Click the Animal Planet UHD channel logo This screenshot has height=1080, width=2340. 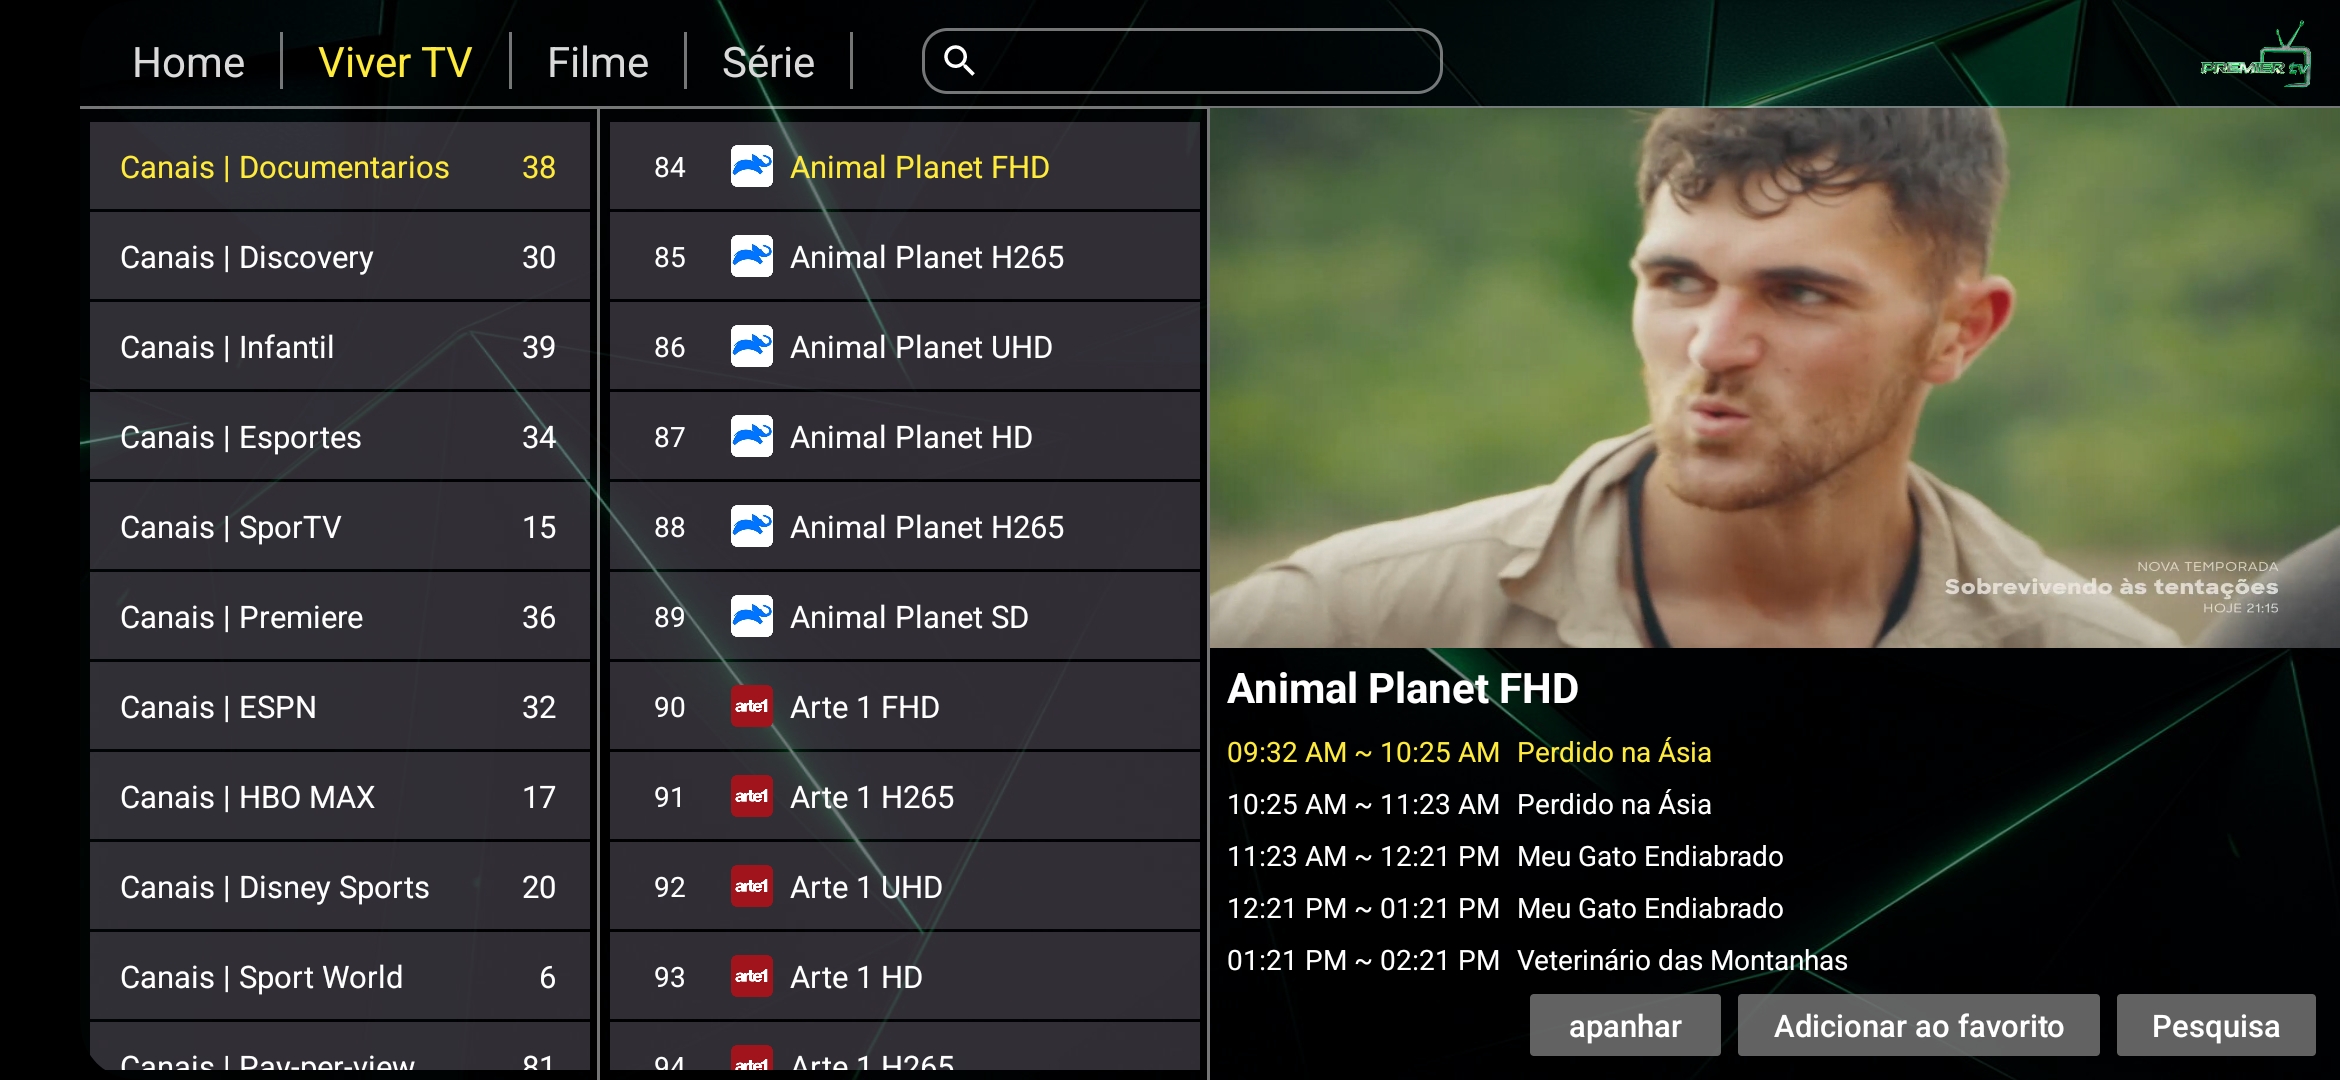pos(751,347)
